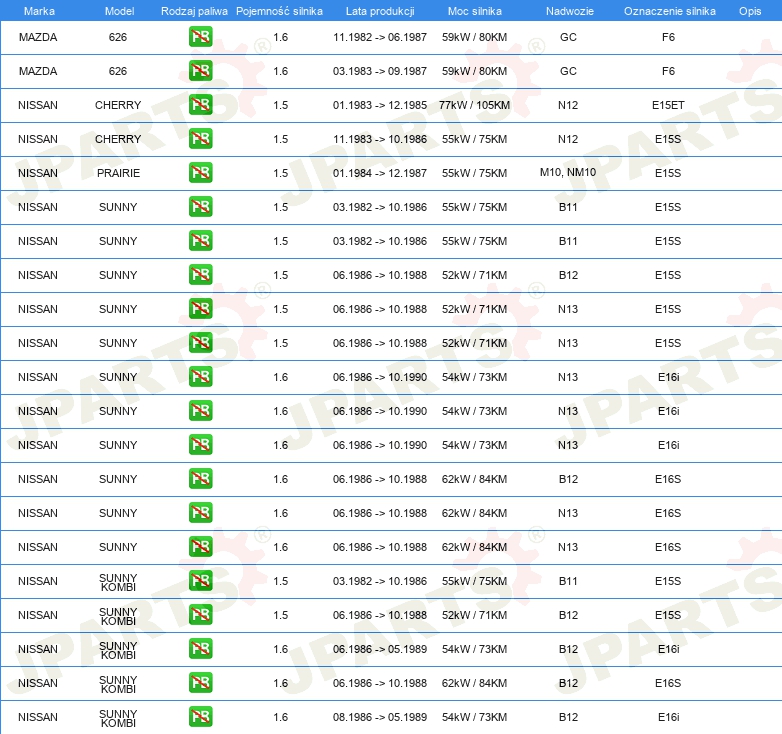Click the Opis column header
The width and height of the screenshot is (782, 734).
pyautogui.click(x=750, y=11)
